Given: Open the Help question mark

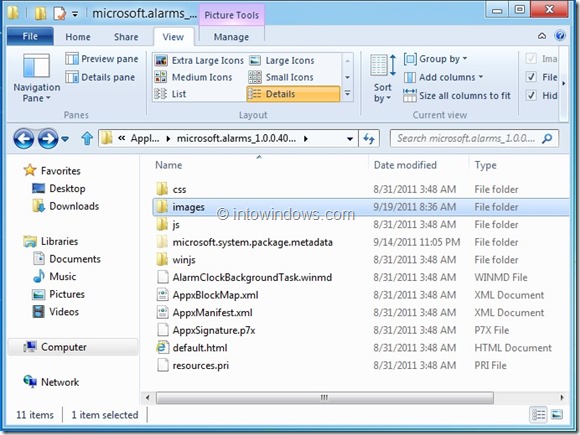Looking at the screenshot, I should click(x=560, y=36).
